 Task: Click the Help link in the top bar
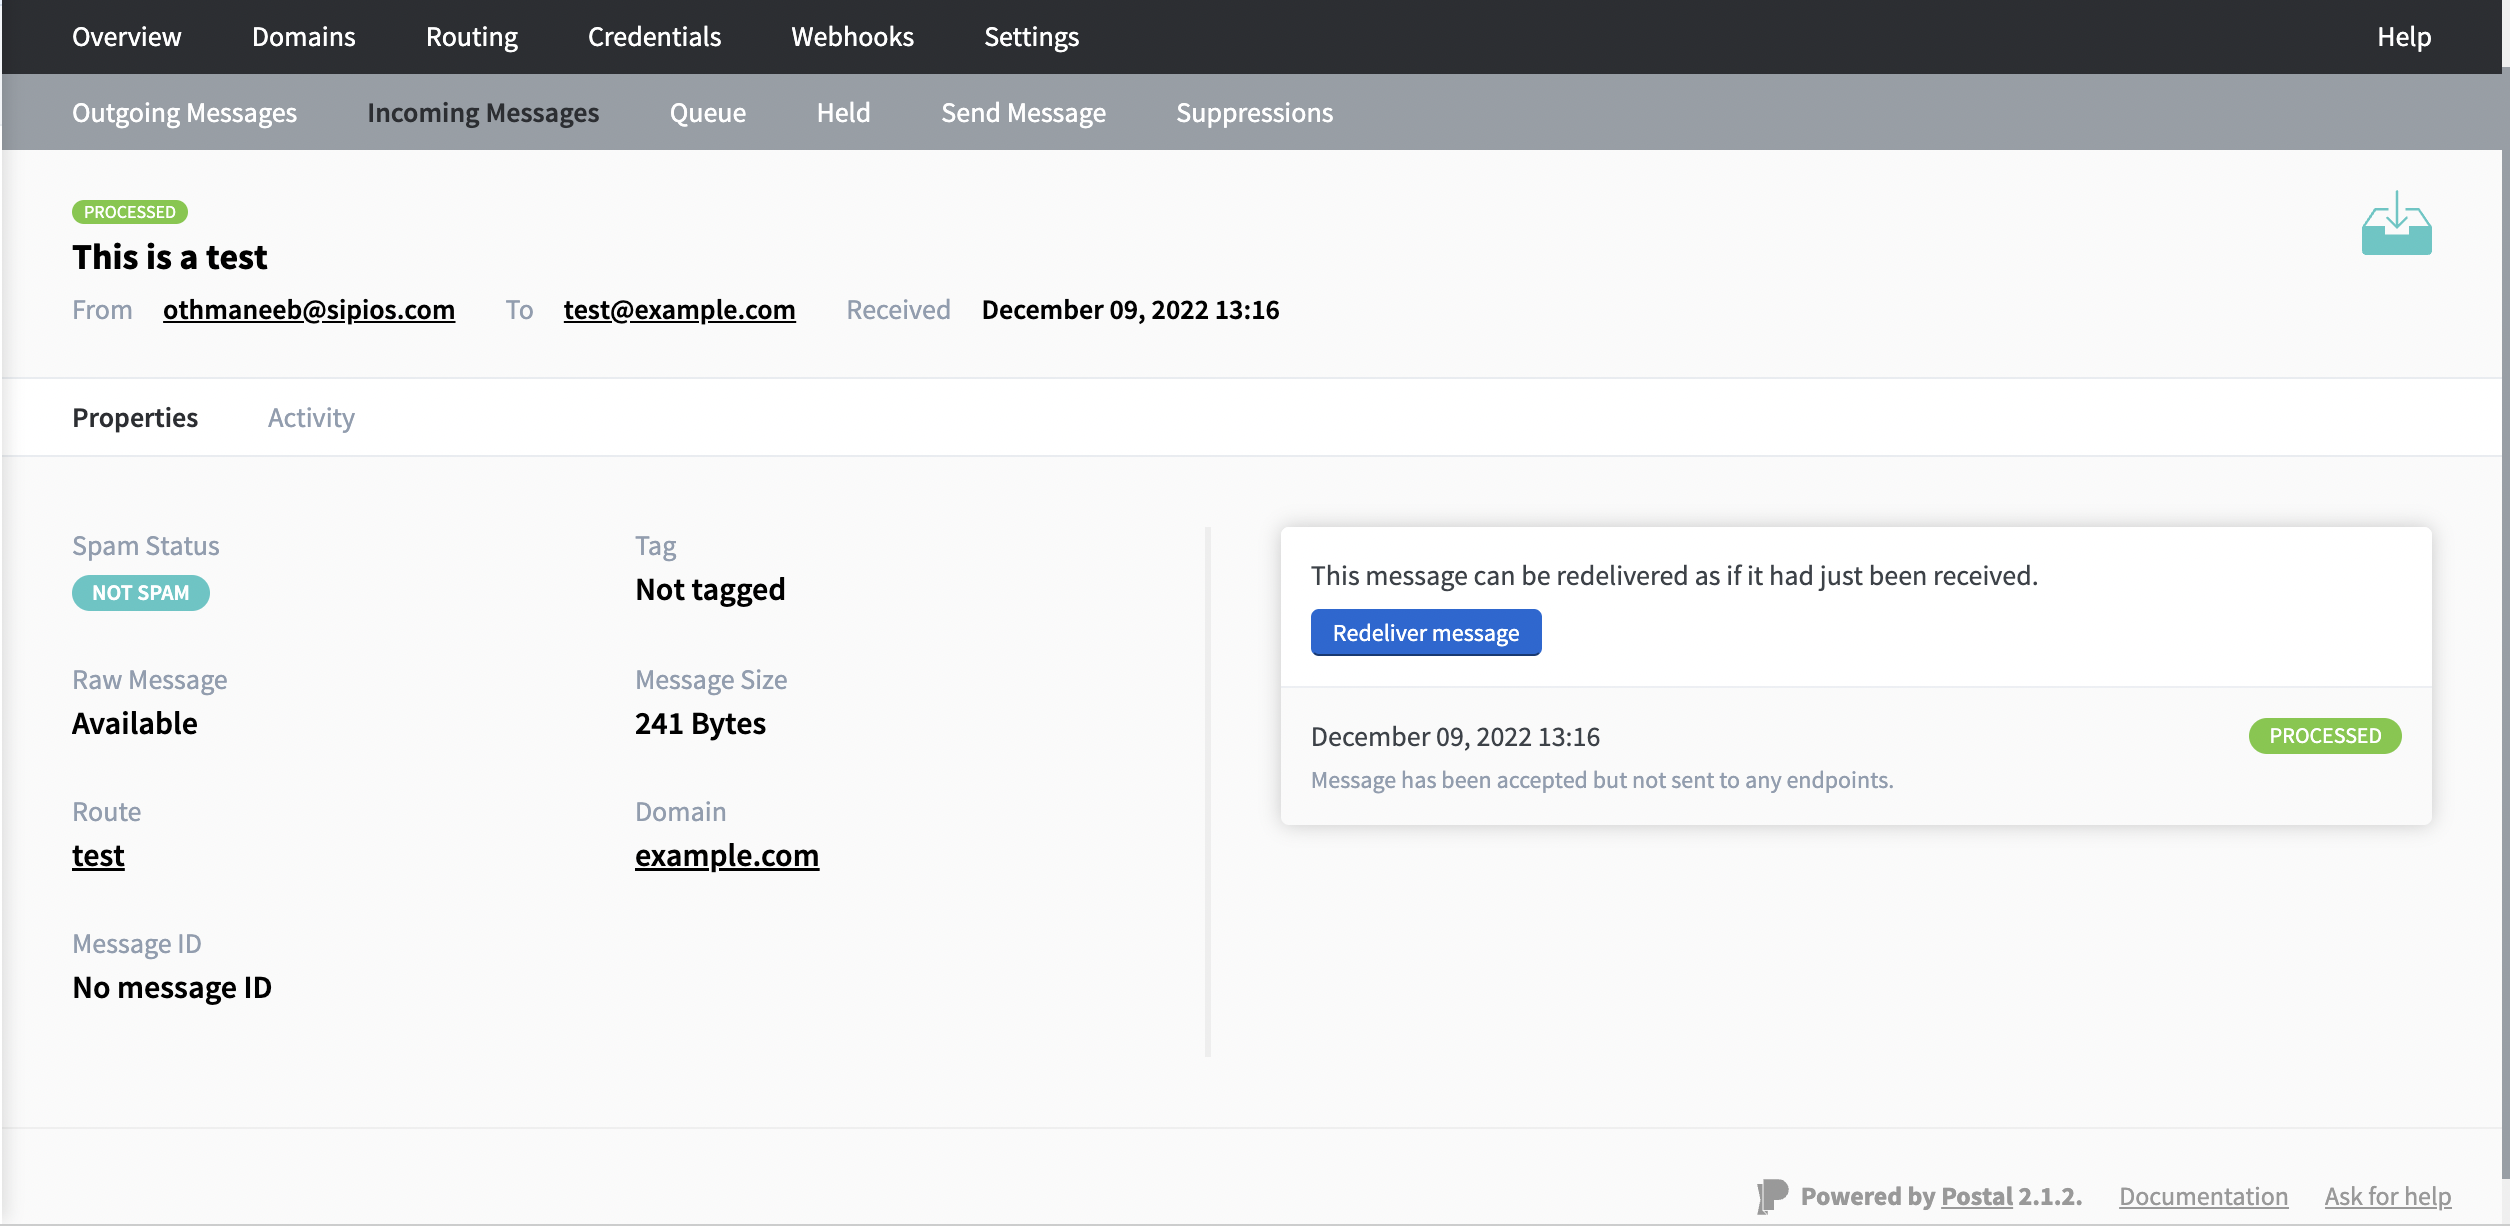click(2403, 36)
